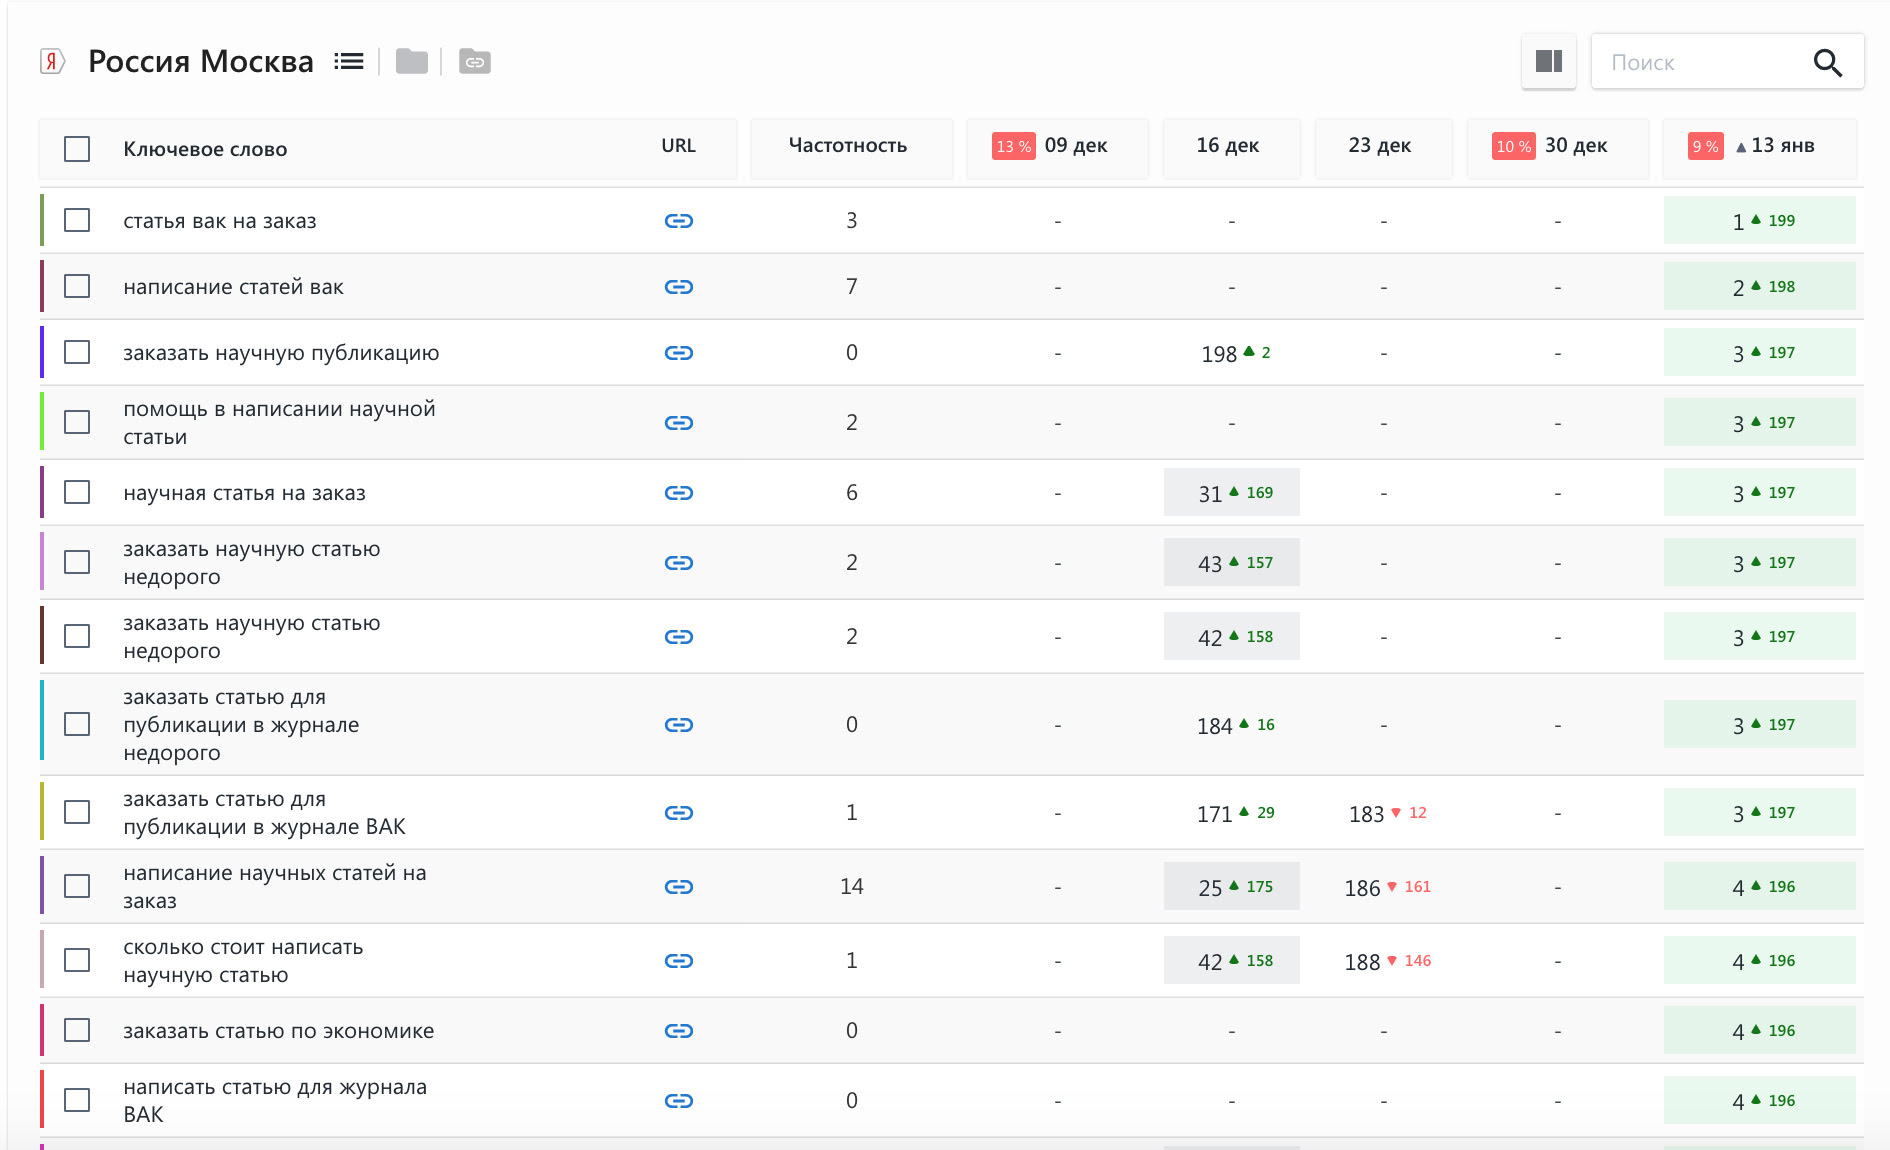
Task: Click position cell 2 ▲198 in 13 янв
Action: [1760, 286]
